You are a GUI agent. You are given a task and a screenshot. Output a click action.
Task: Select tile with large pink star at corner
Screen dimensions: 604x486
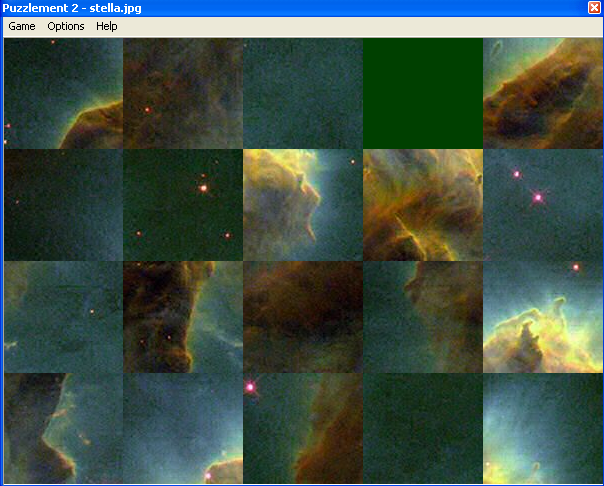pyautogui.click(x=303, y=428)
